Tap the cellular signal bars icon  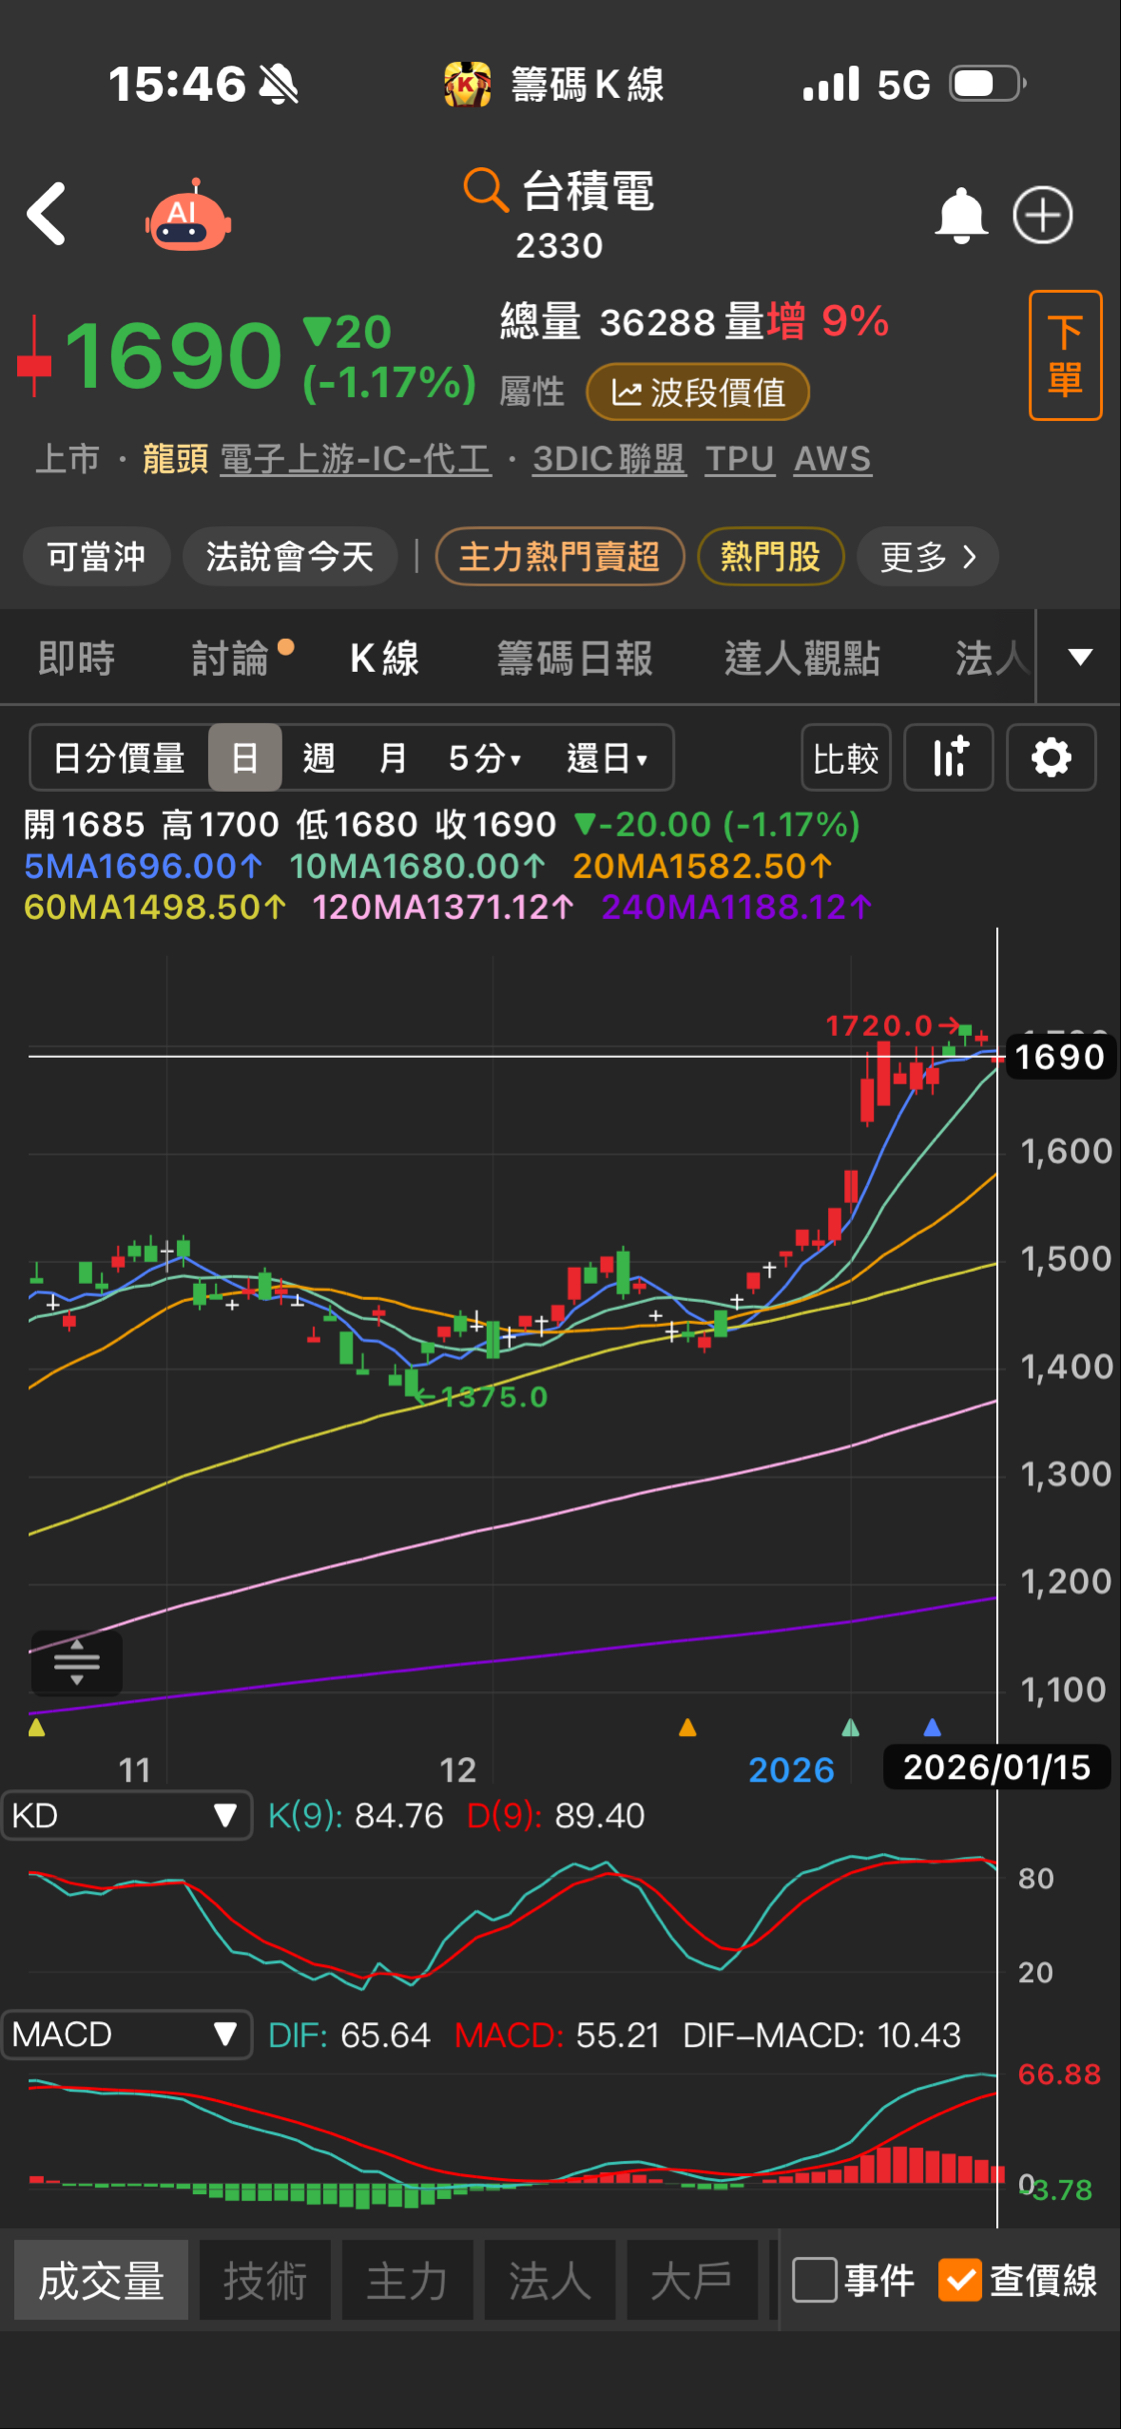coord(831,84)
